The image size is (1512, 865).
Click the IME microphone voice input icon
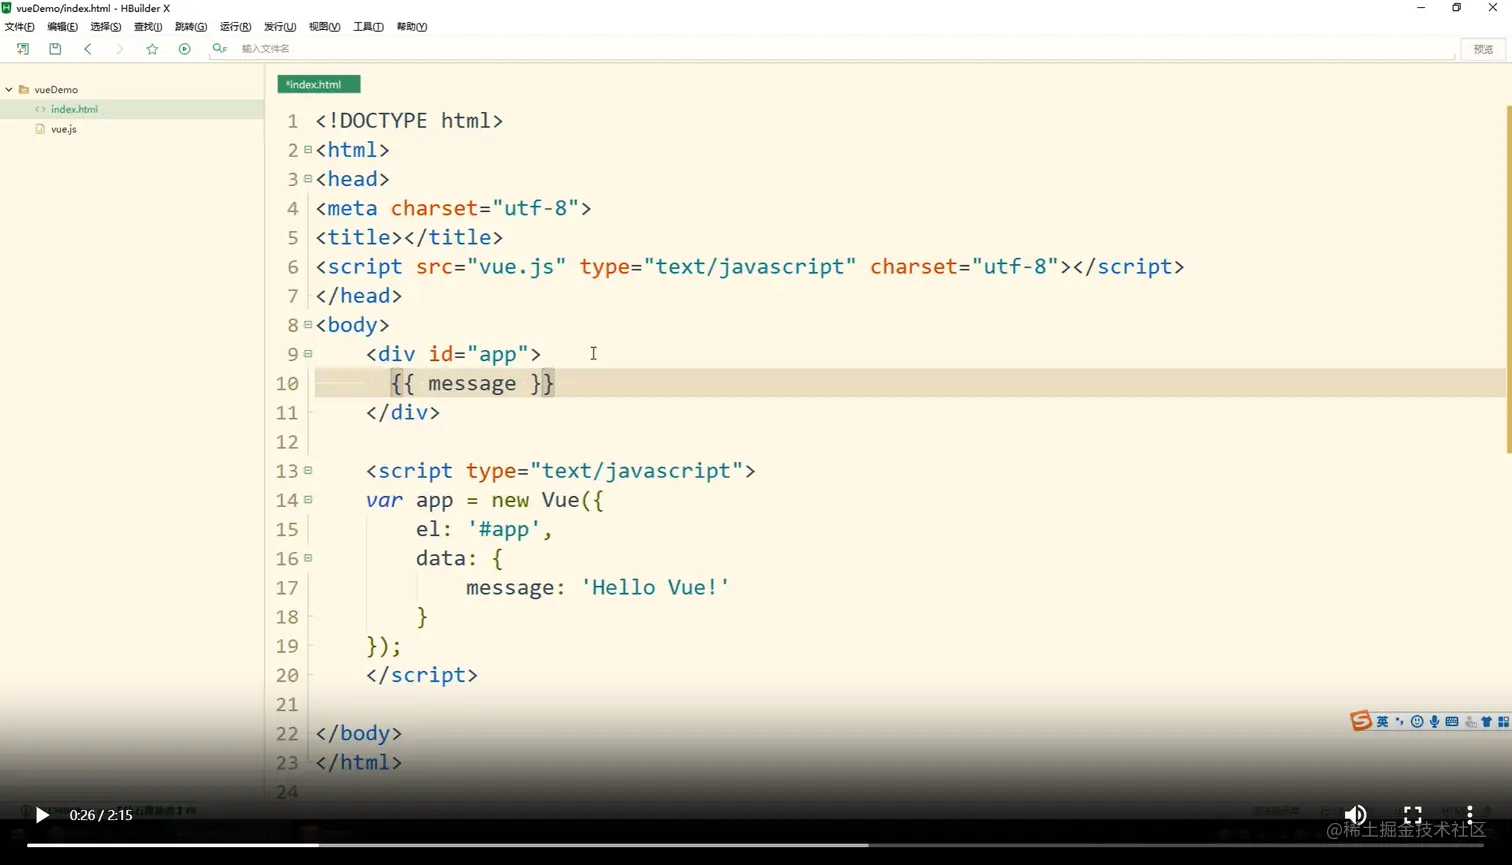tap(1434, 722)
